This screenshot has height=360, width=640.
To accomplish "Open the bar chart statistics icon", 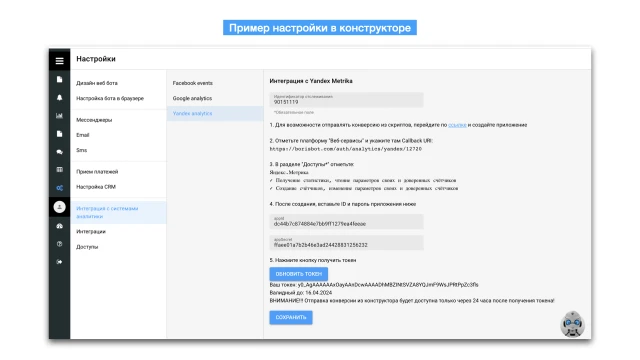I will click(x=60, y=116).
